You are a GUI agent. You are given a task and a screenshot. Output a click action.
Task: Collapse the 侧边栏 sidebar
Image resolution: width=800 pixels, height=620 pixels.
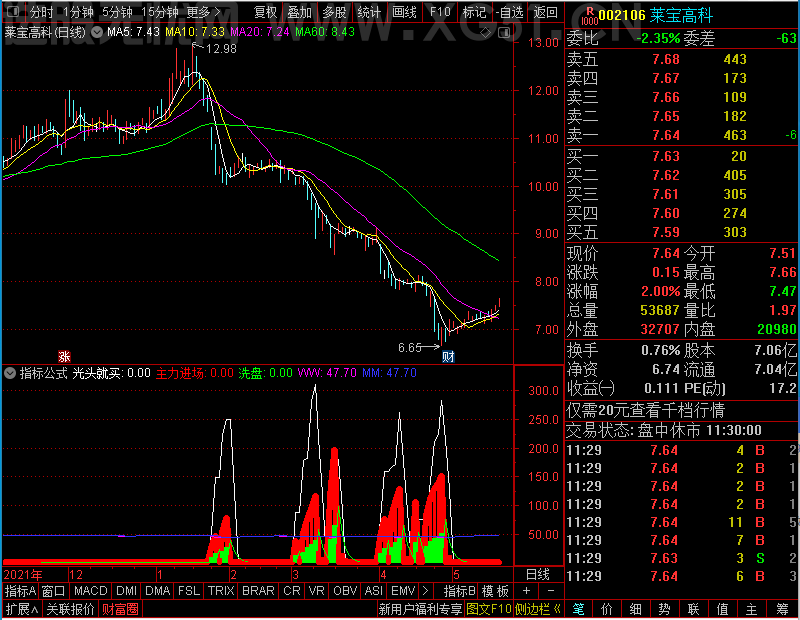coord(538,609)
